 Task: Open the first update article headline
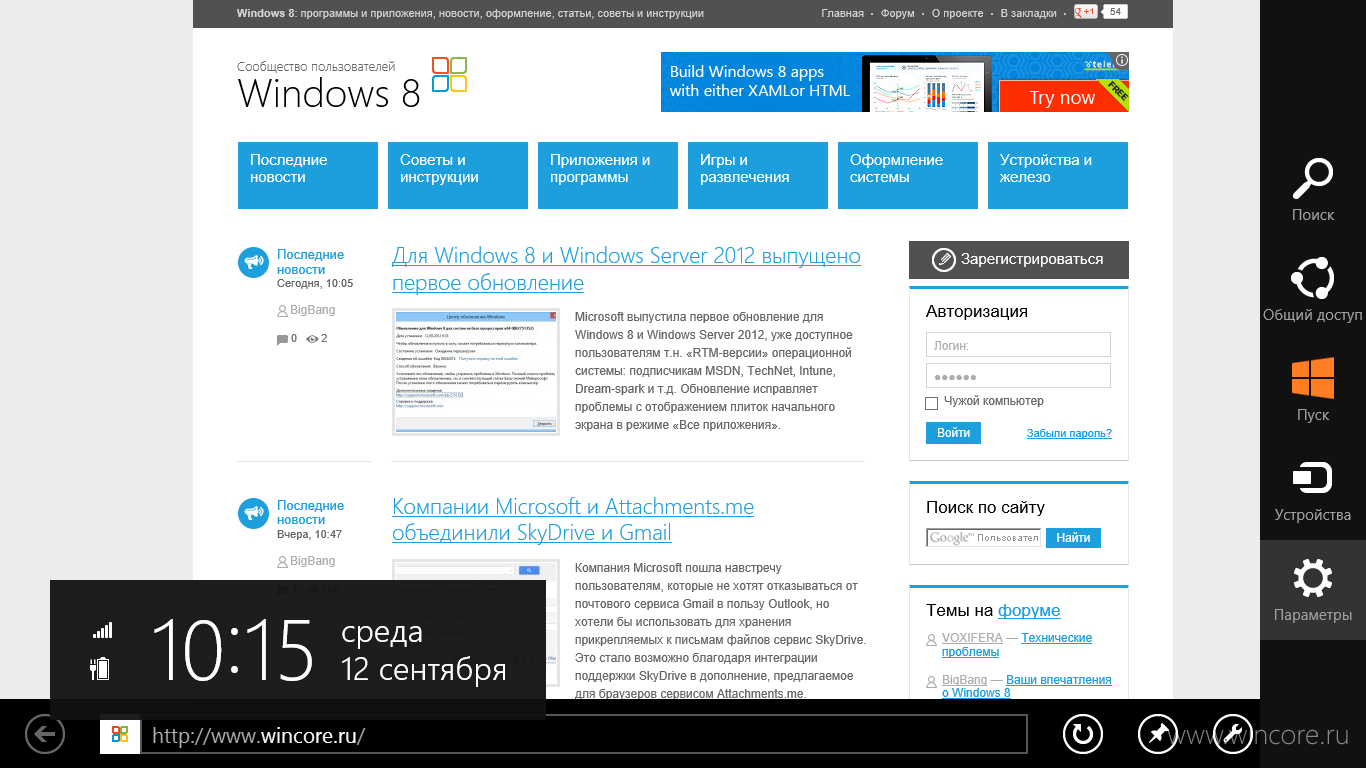tap(626, 269)
